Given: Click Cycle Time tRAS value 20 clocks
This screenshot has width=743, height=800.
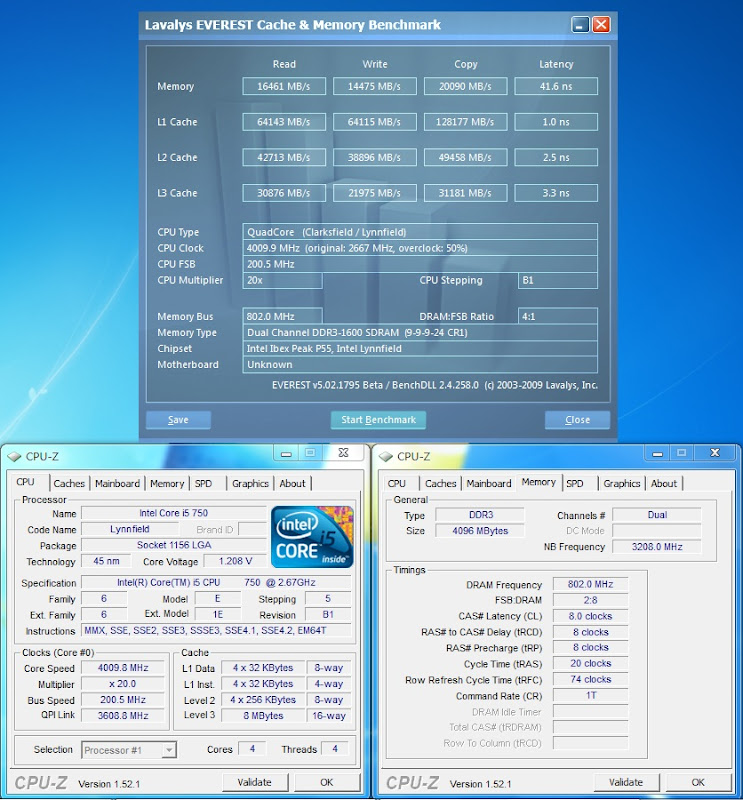Looking at the screenshot, I should [x=590, y=663].
